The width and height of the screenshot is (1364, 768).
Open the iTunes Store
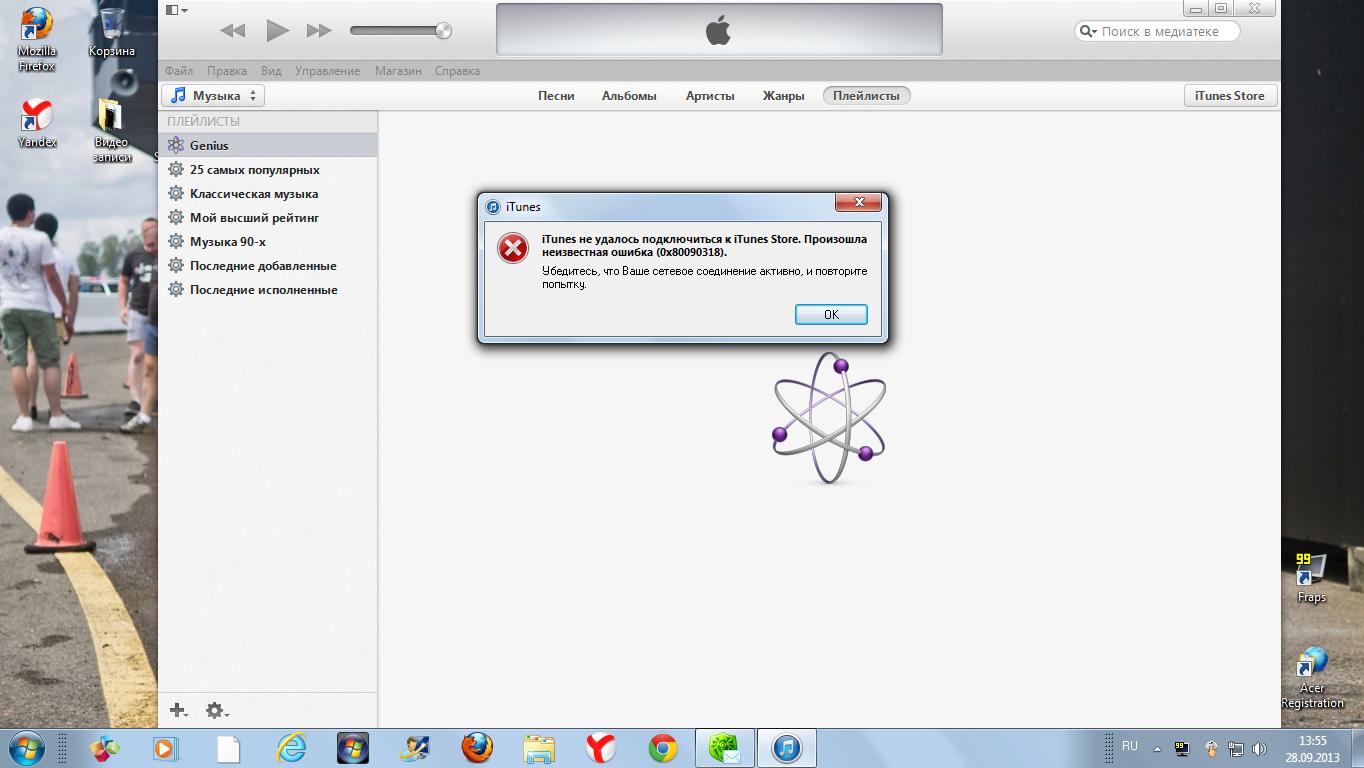pos(1229,96)
